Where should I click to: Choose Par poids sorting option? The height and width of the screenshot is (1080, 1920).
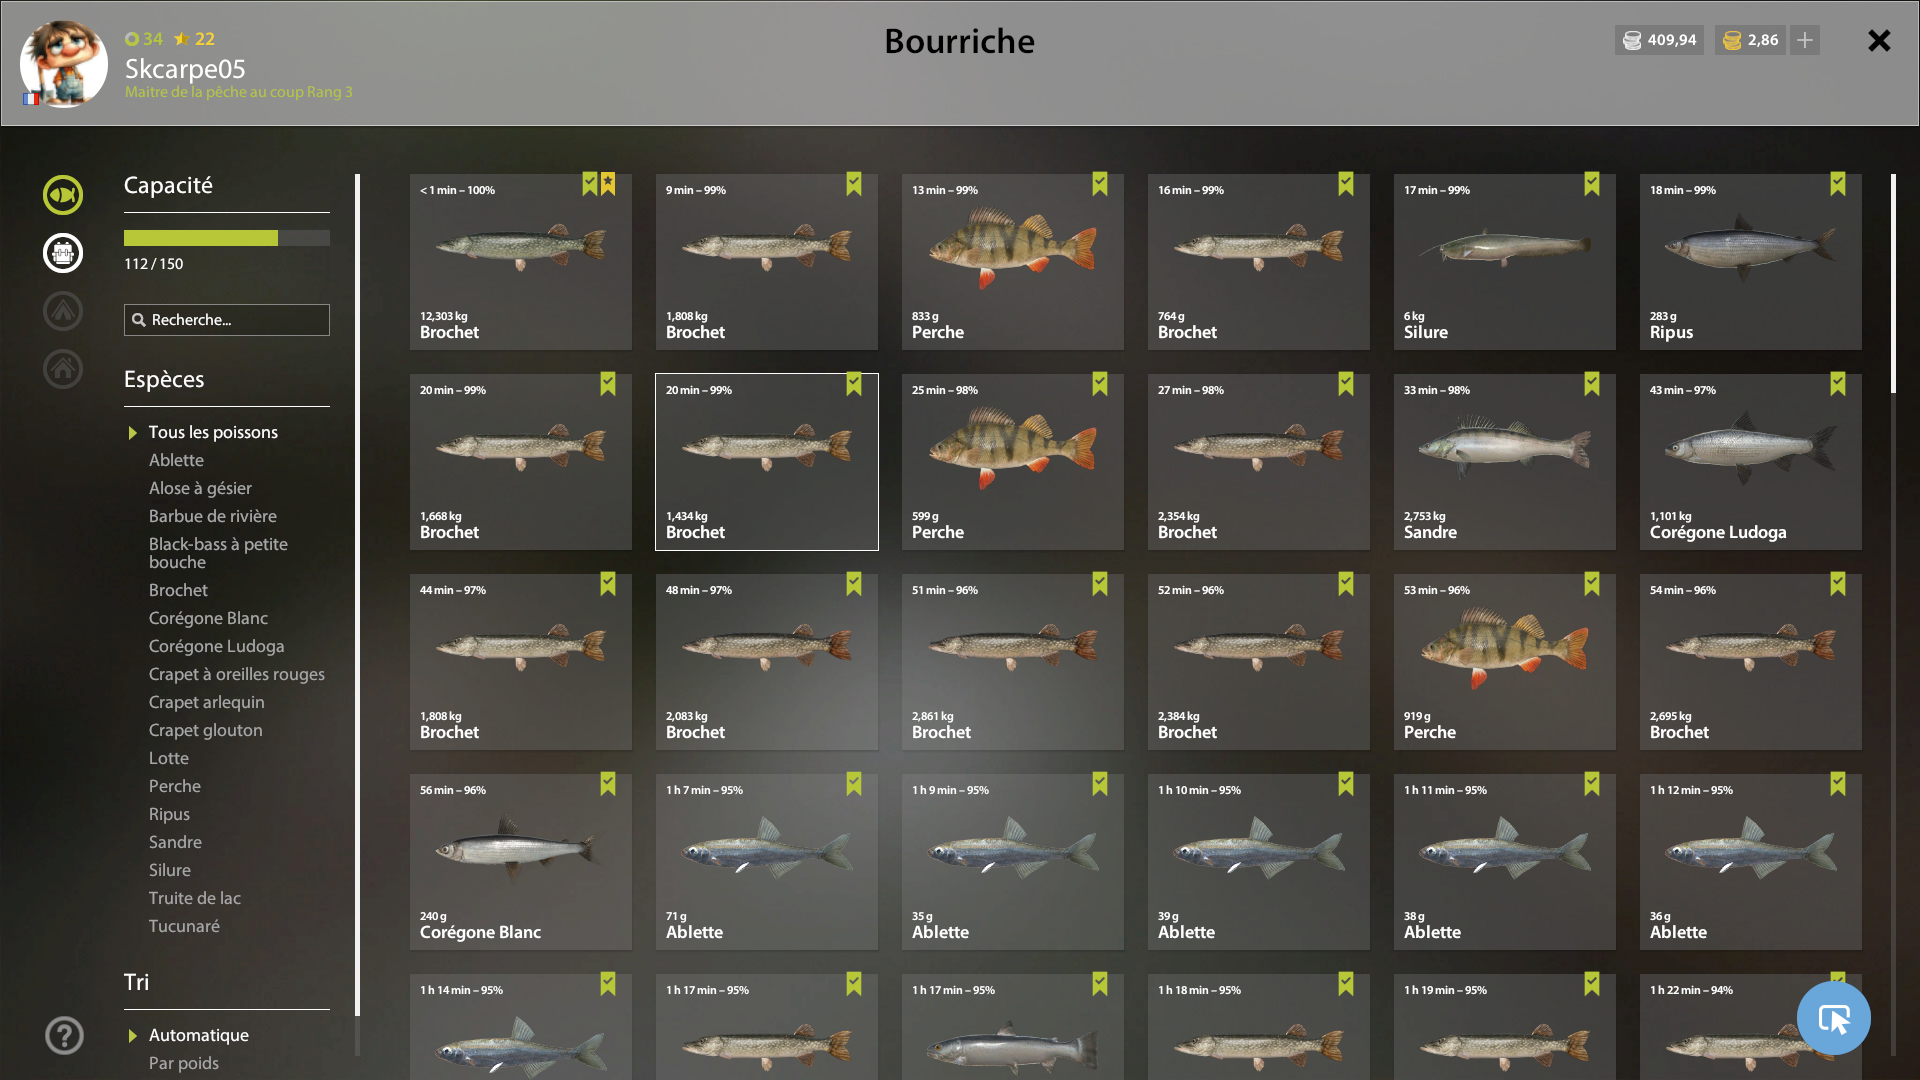point(184,1063)
